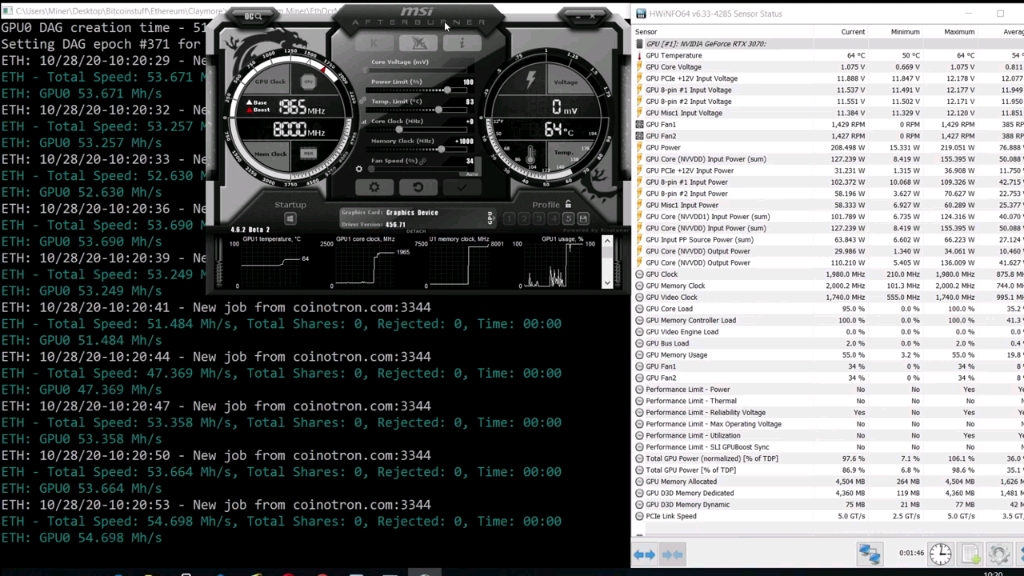Click the GPU1 temperature graph

coord(272,263)
